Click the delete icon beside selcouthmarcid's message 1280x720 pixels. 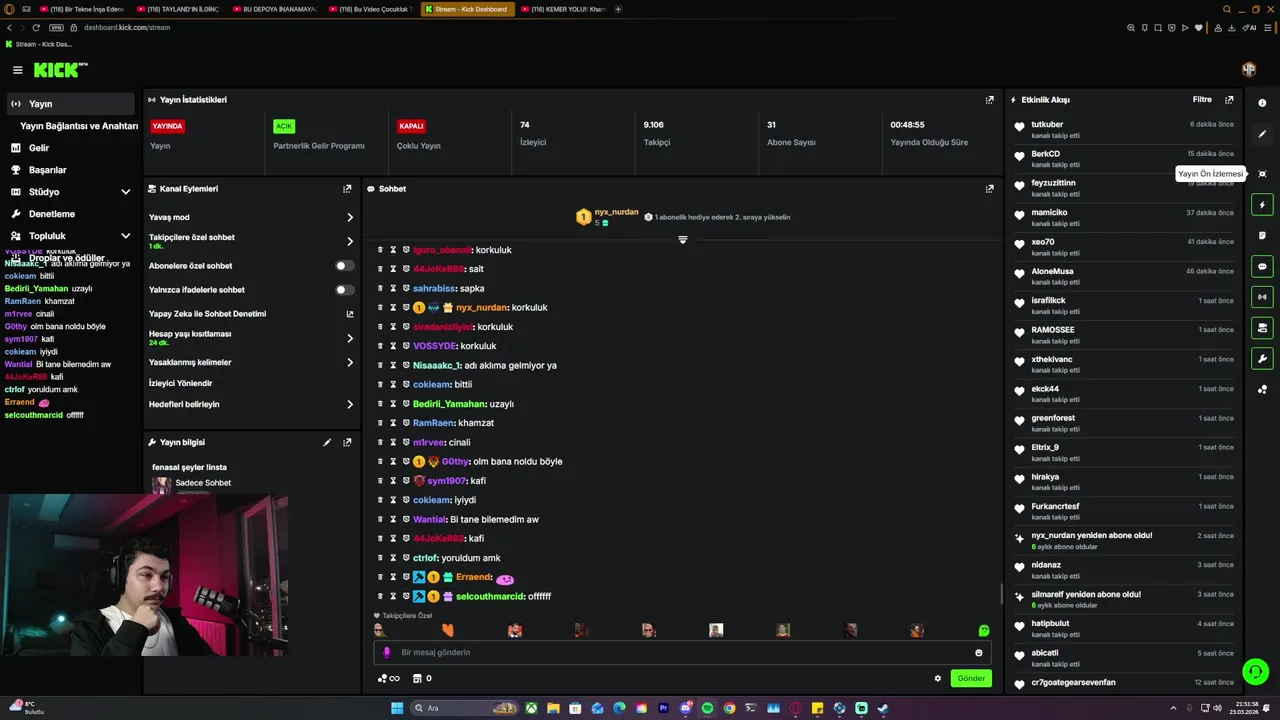(380, 597)
